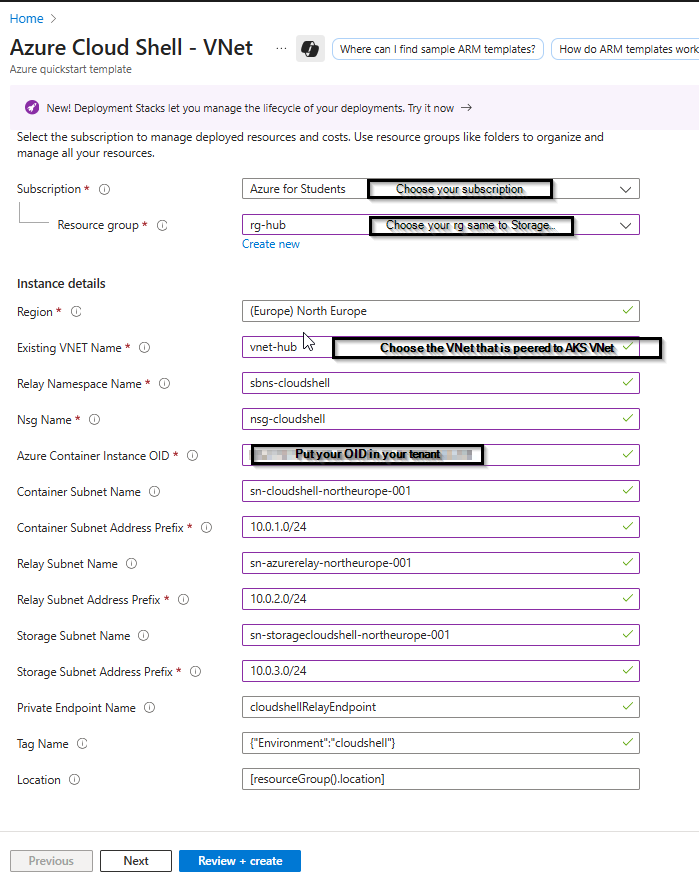Viewport: 699px width, 887px height.
Task: Show info tooltip for Storage Subnet Name
Action: coord(144,635)
